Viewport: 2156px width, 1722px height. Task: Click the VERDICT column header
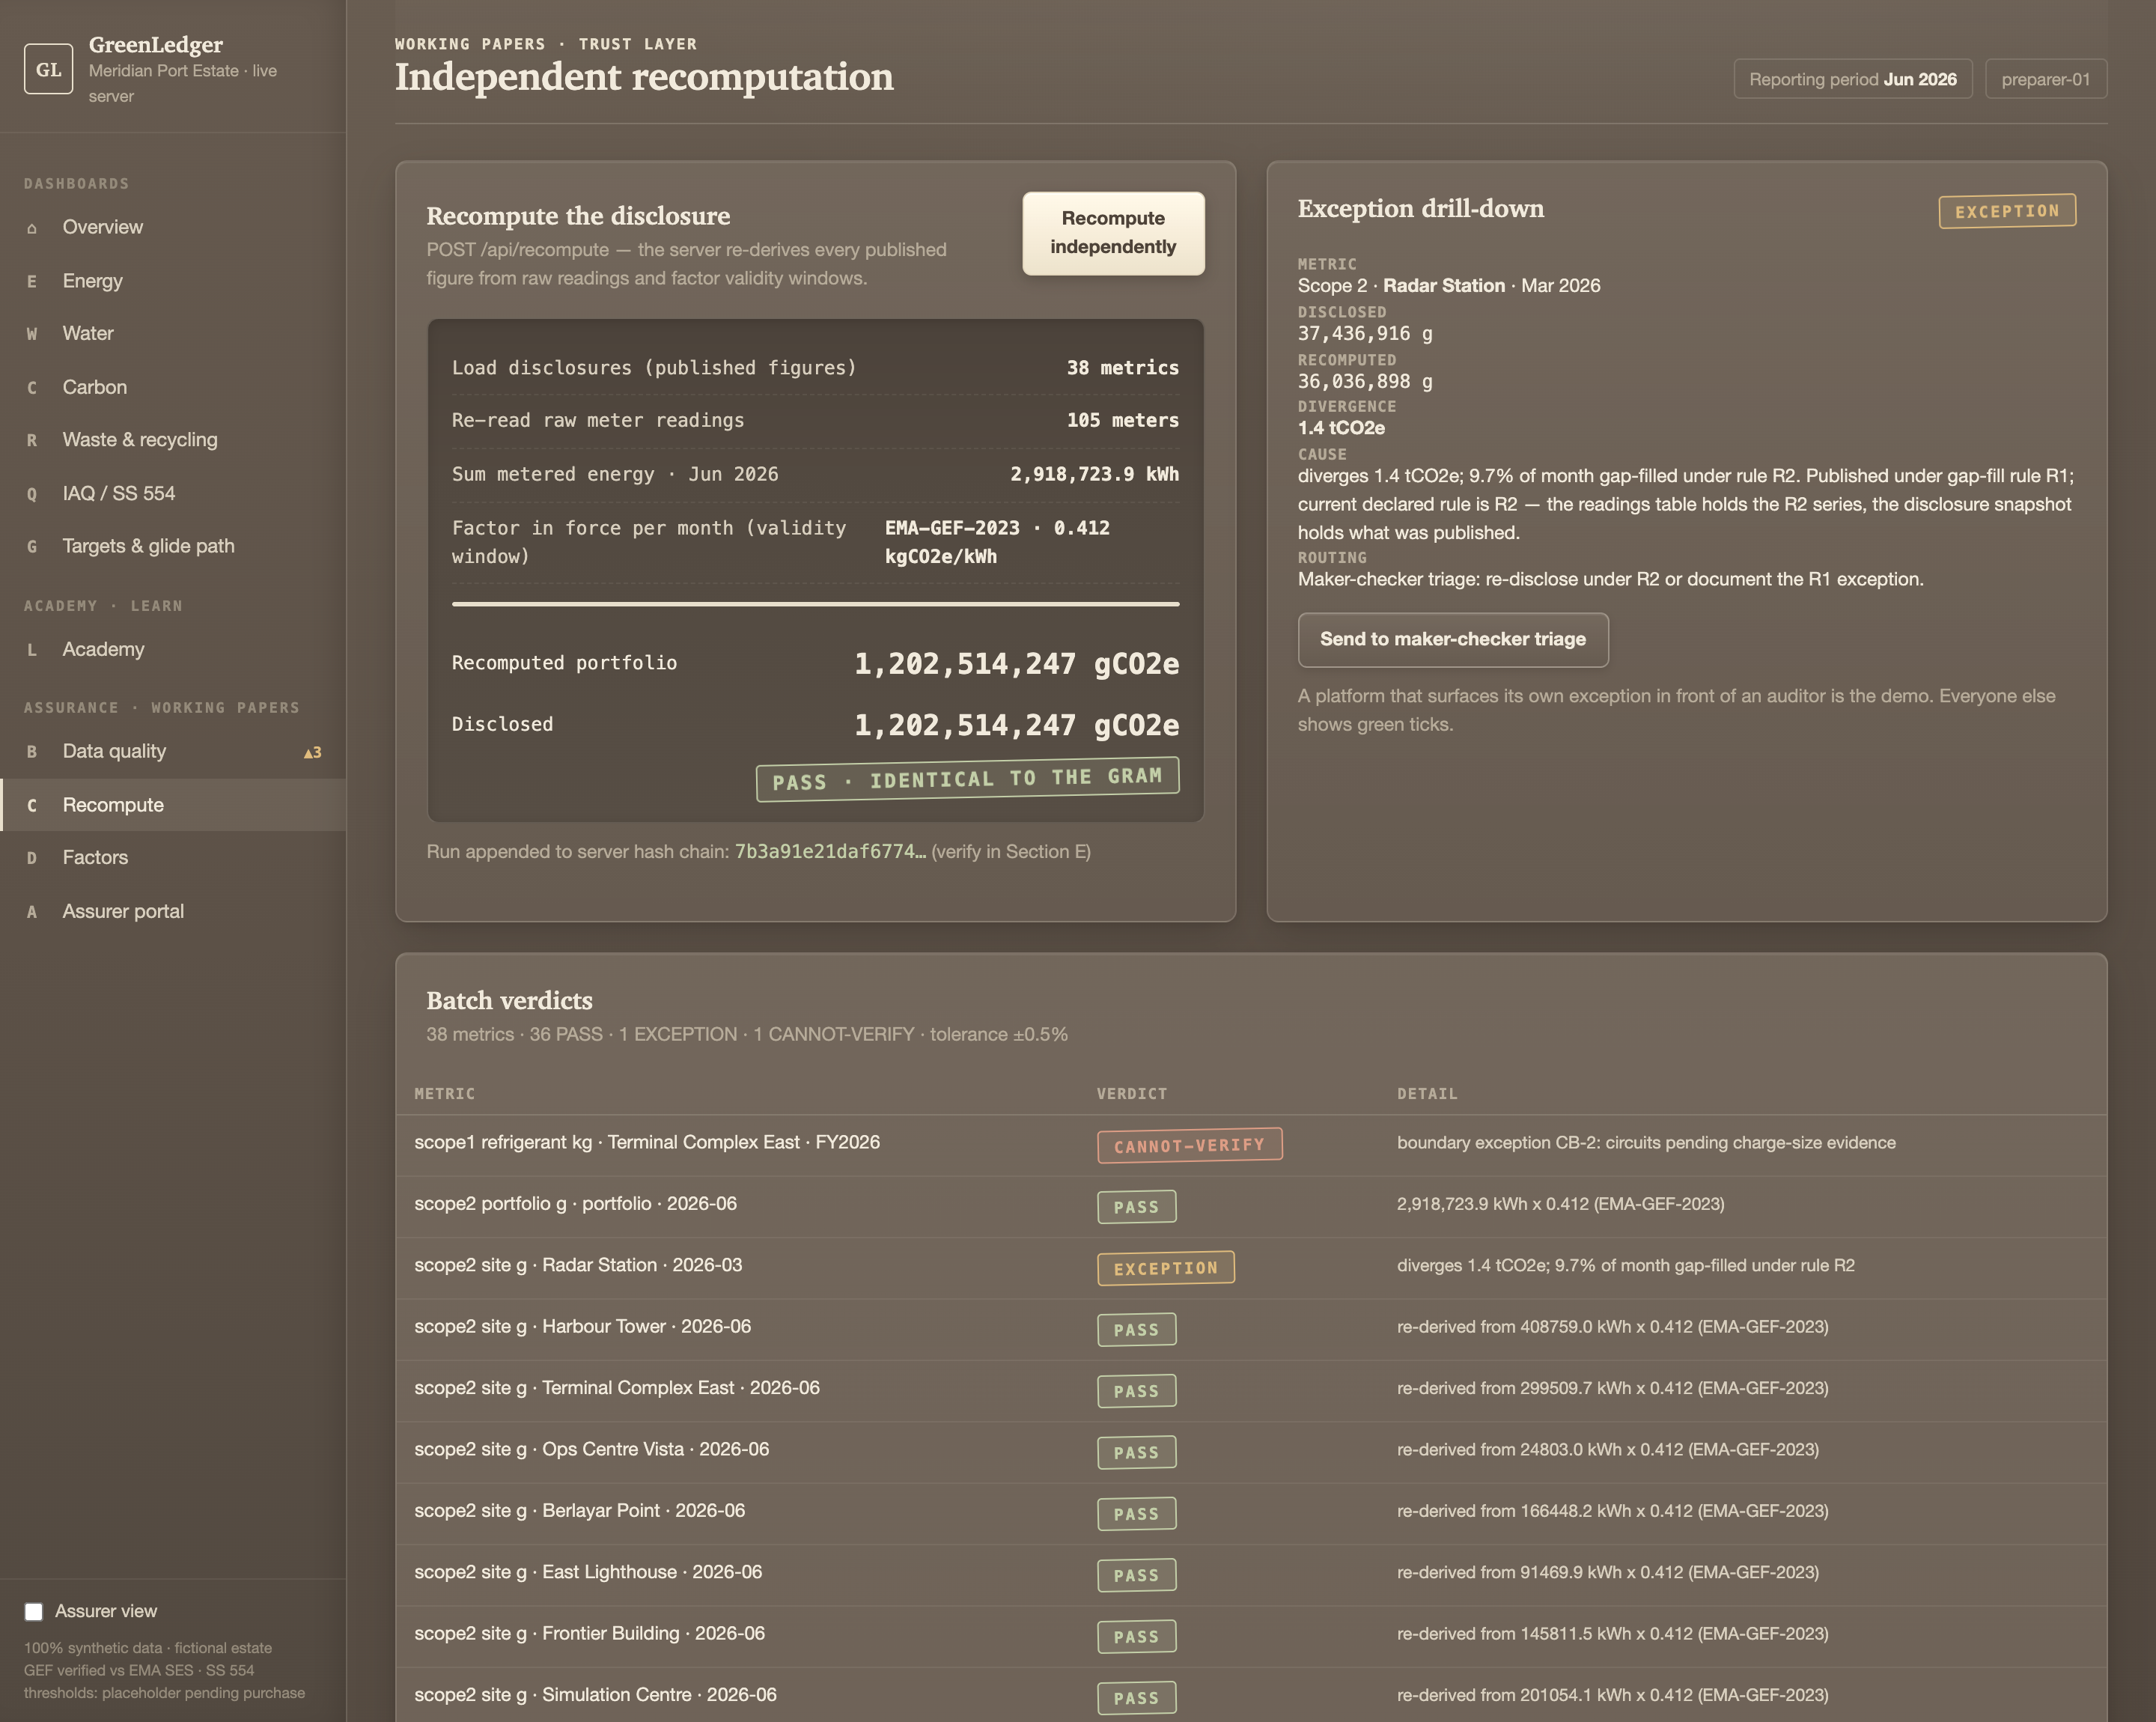pos(1132,1094)
